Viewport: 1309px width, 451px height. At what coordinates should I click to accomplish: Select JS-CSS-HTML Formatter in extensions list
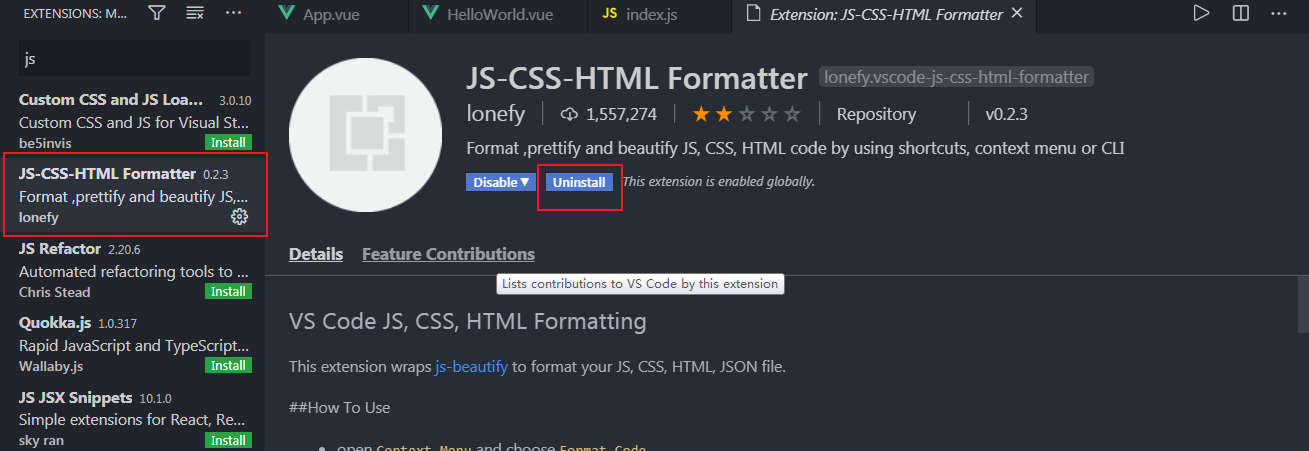click(134, 195)
